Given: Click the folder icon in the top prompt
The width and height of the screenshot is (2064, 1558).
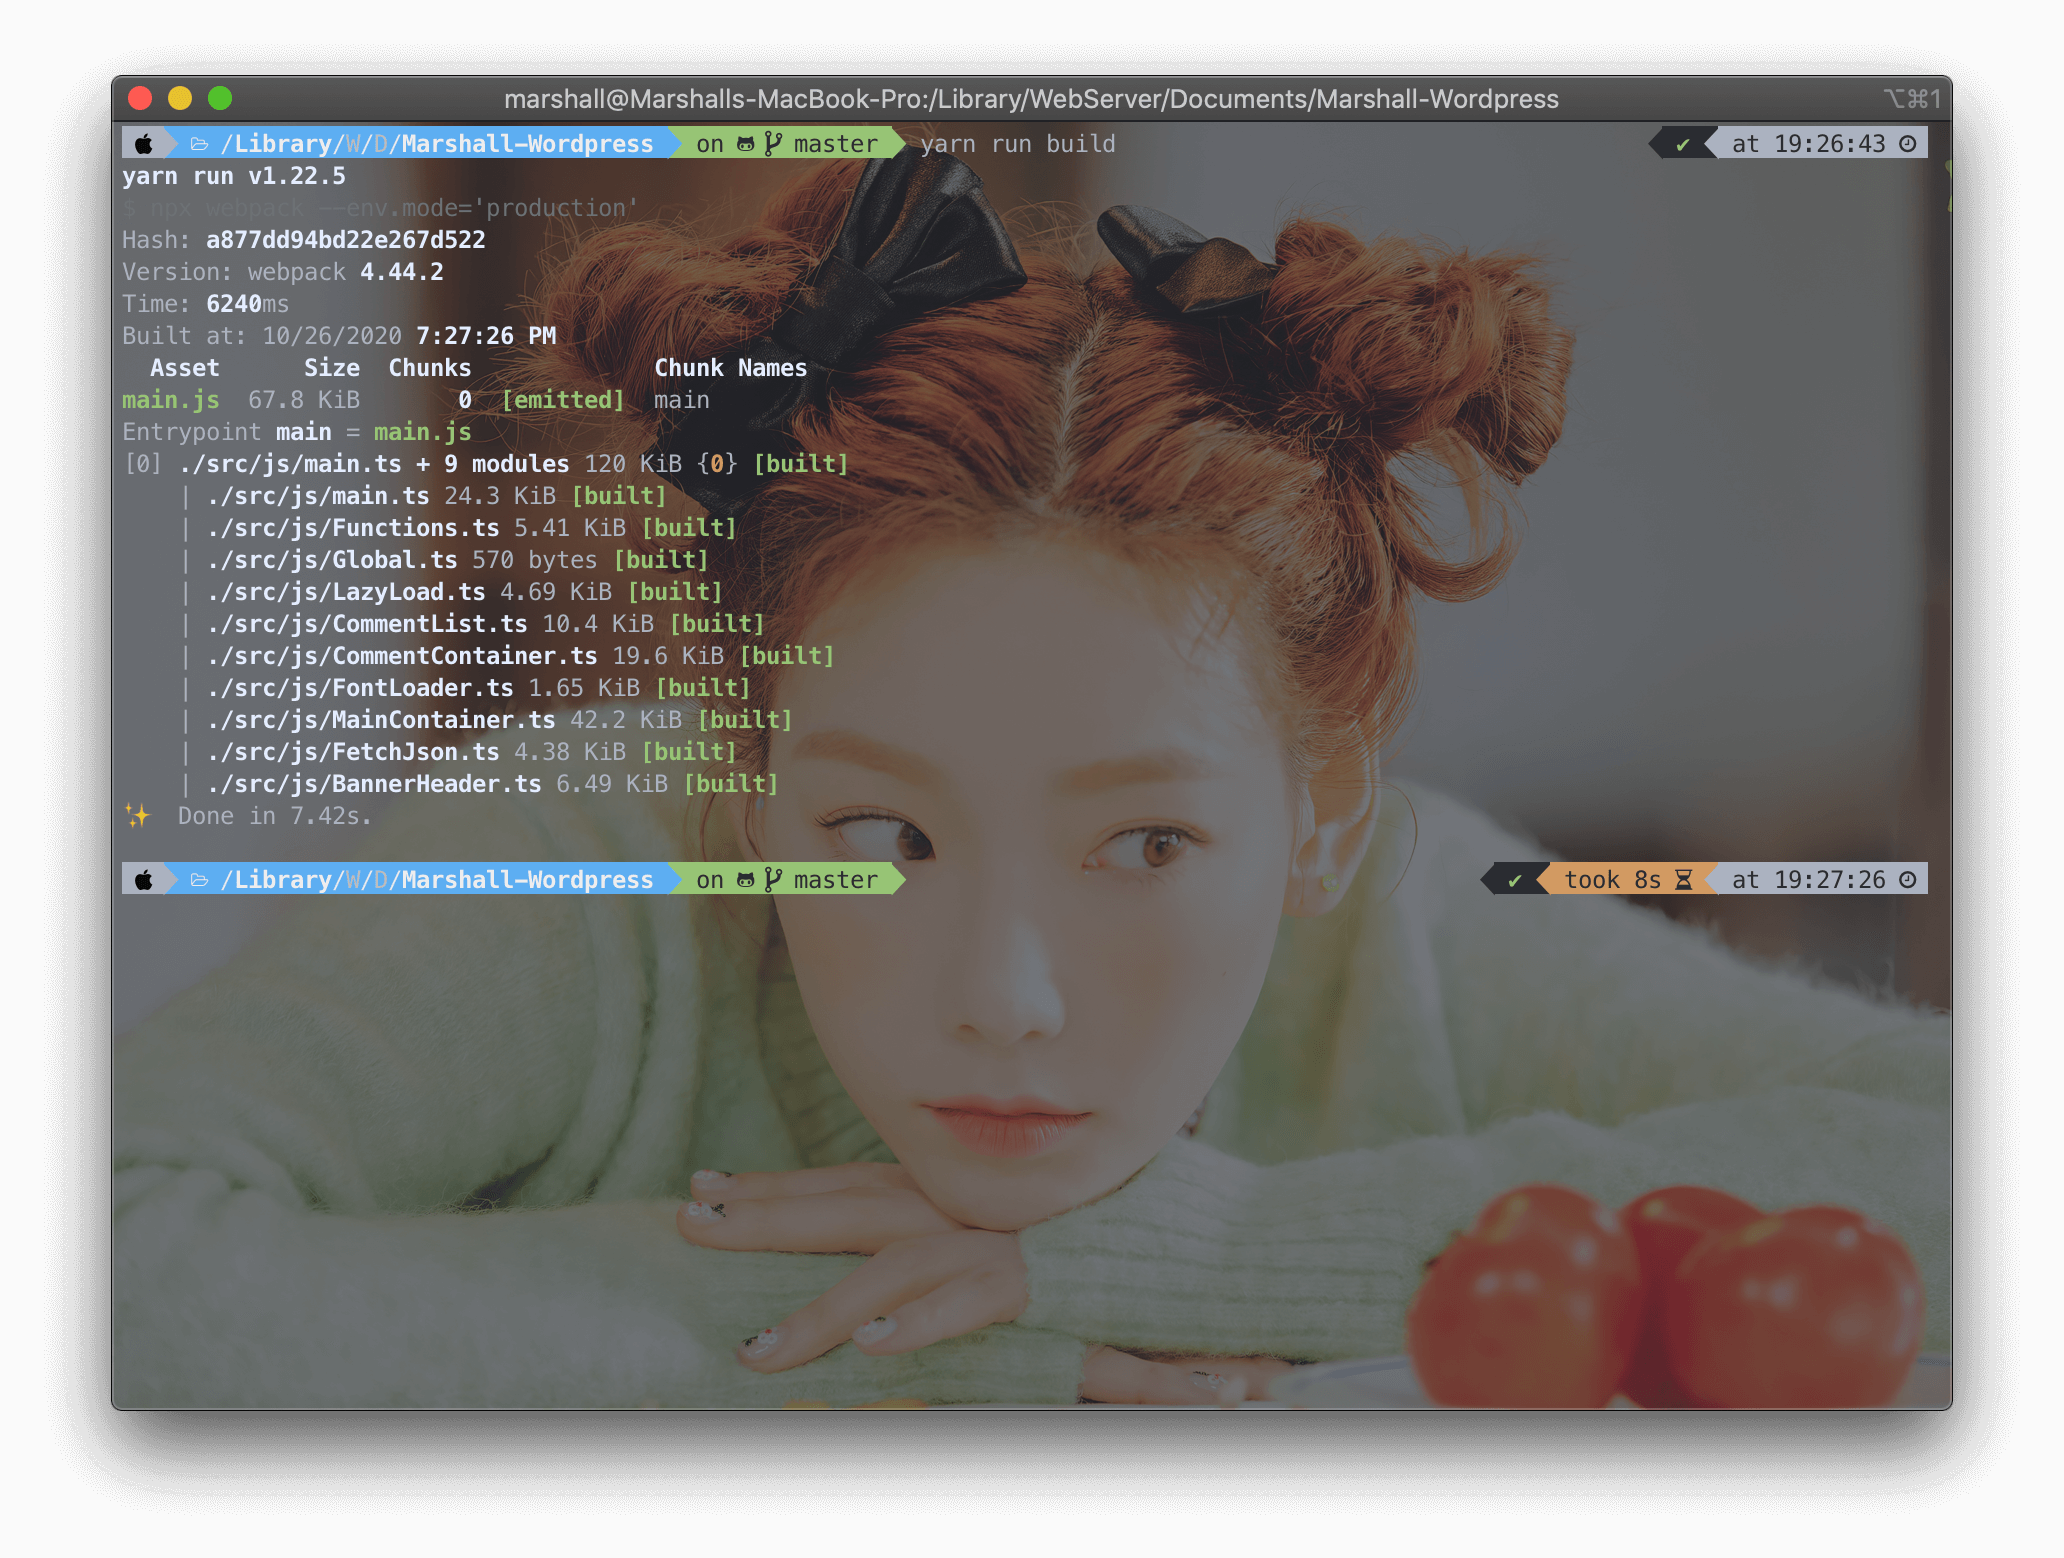Looking at the screenshot, I should click(200, 144).
